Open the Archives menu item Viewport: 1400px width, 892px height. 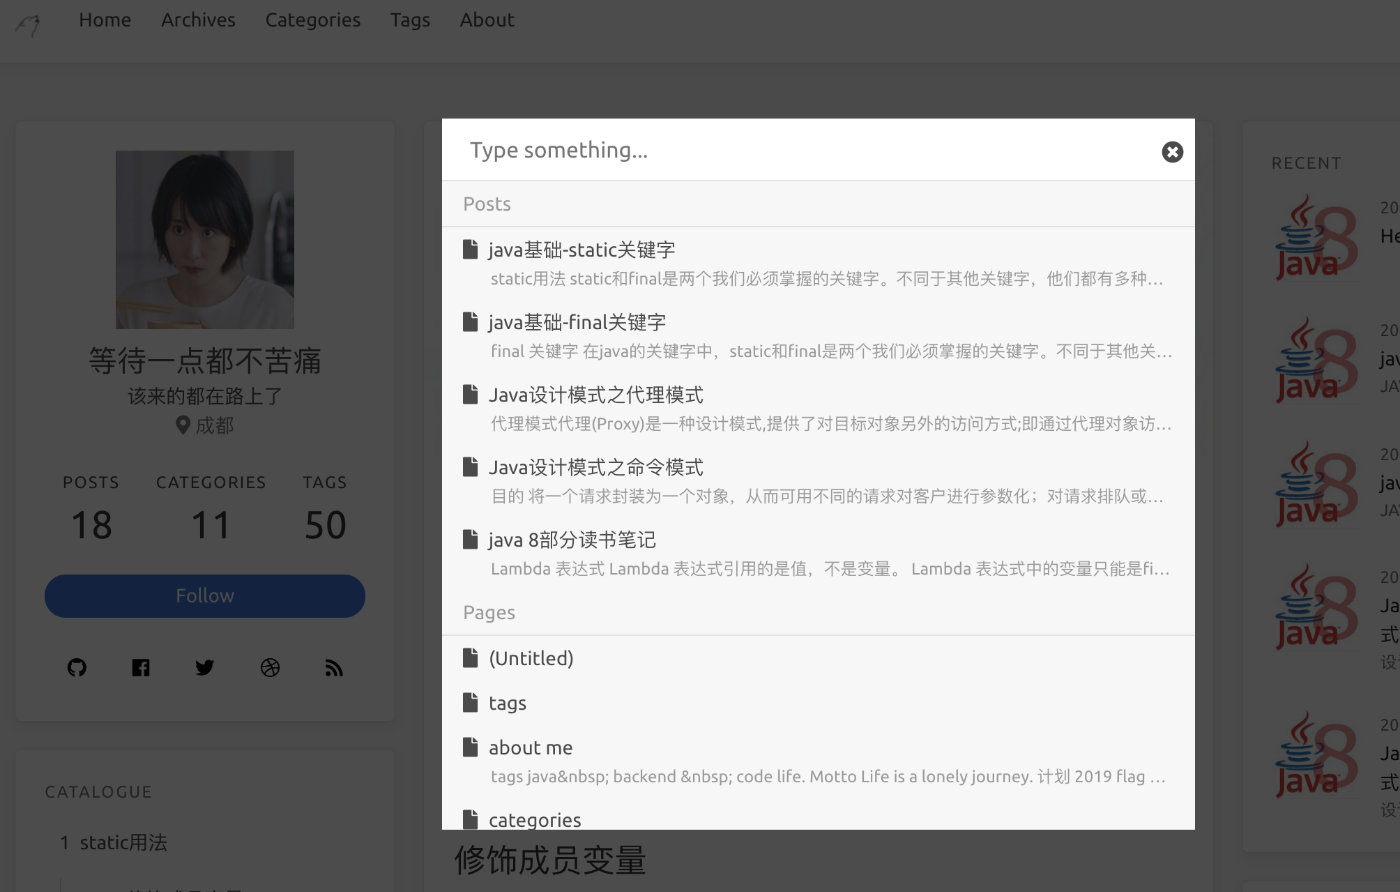pos(198,20)
